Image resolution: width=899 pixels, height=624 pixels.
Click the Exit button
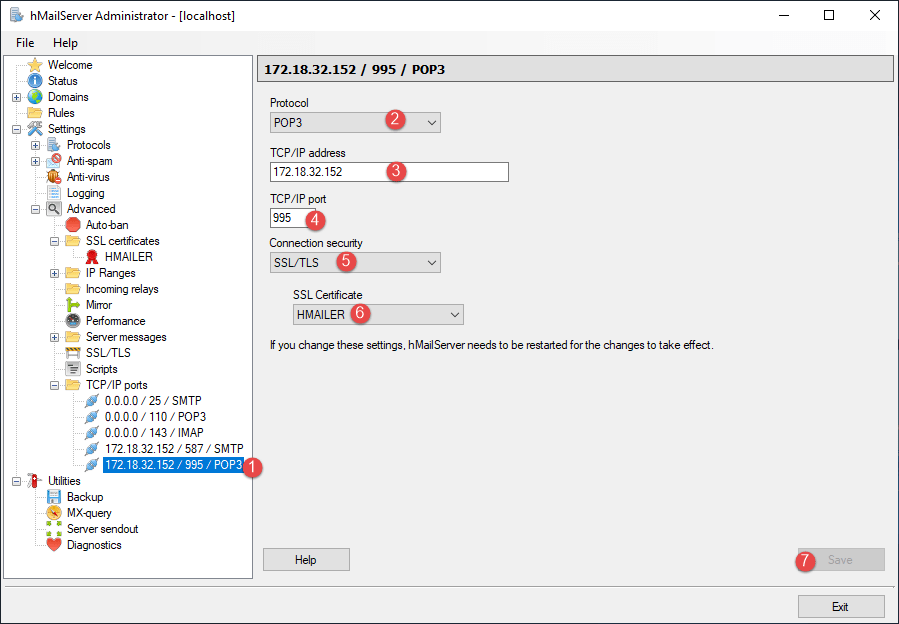[x=840, y=606]
